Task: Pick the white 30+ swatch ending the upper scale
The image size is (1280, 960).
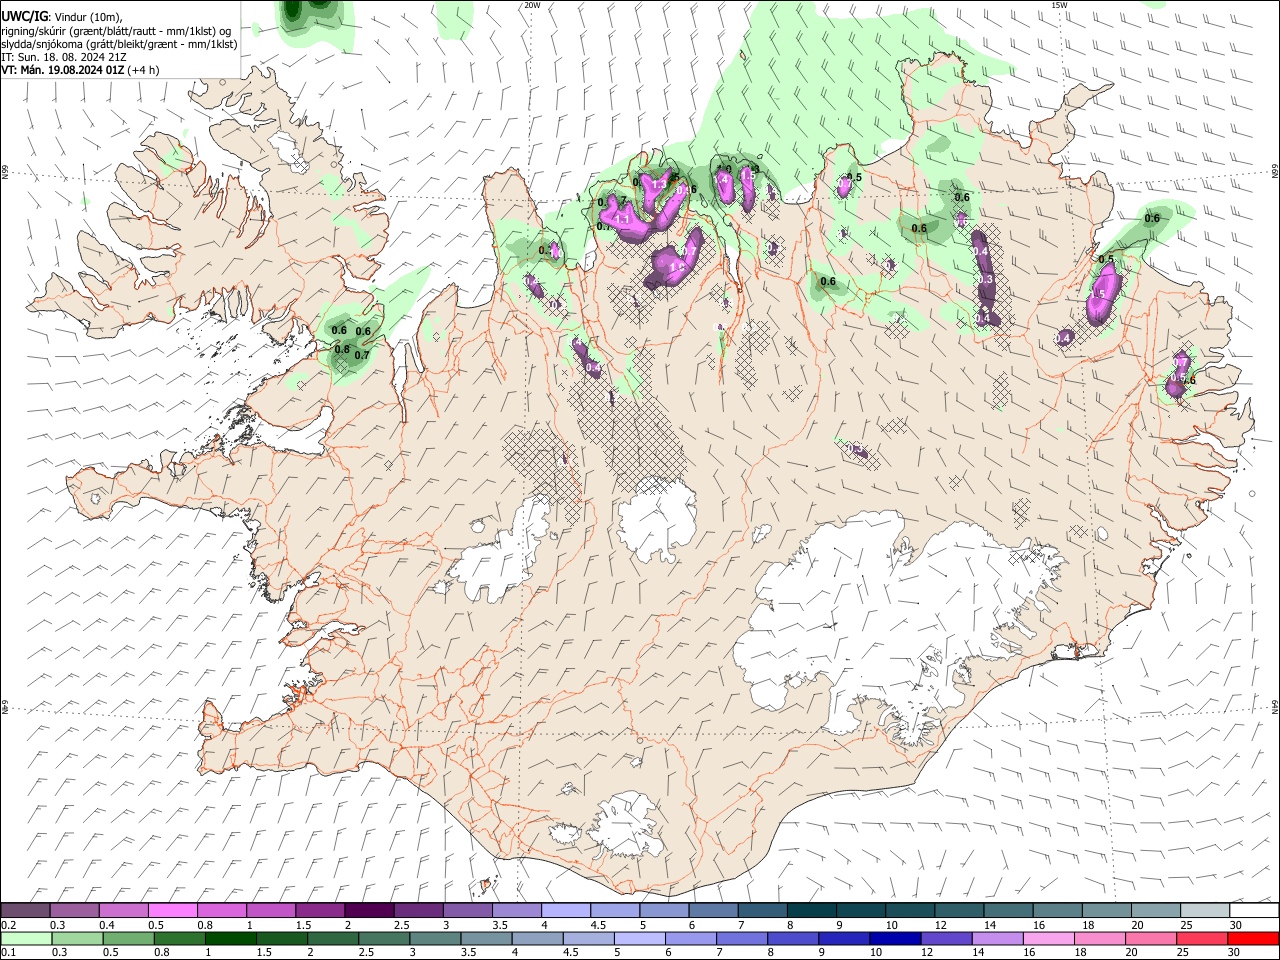Action: pyautogui.click(x=1254, y=911)
